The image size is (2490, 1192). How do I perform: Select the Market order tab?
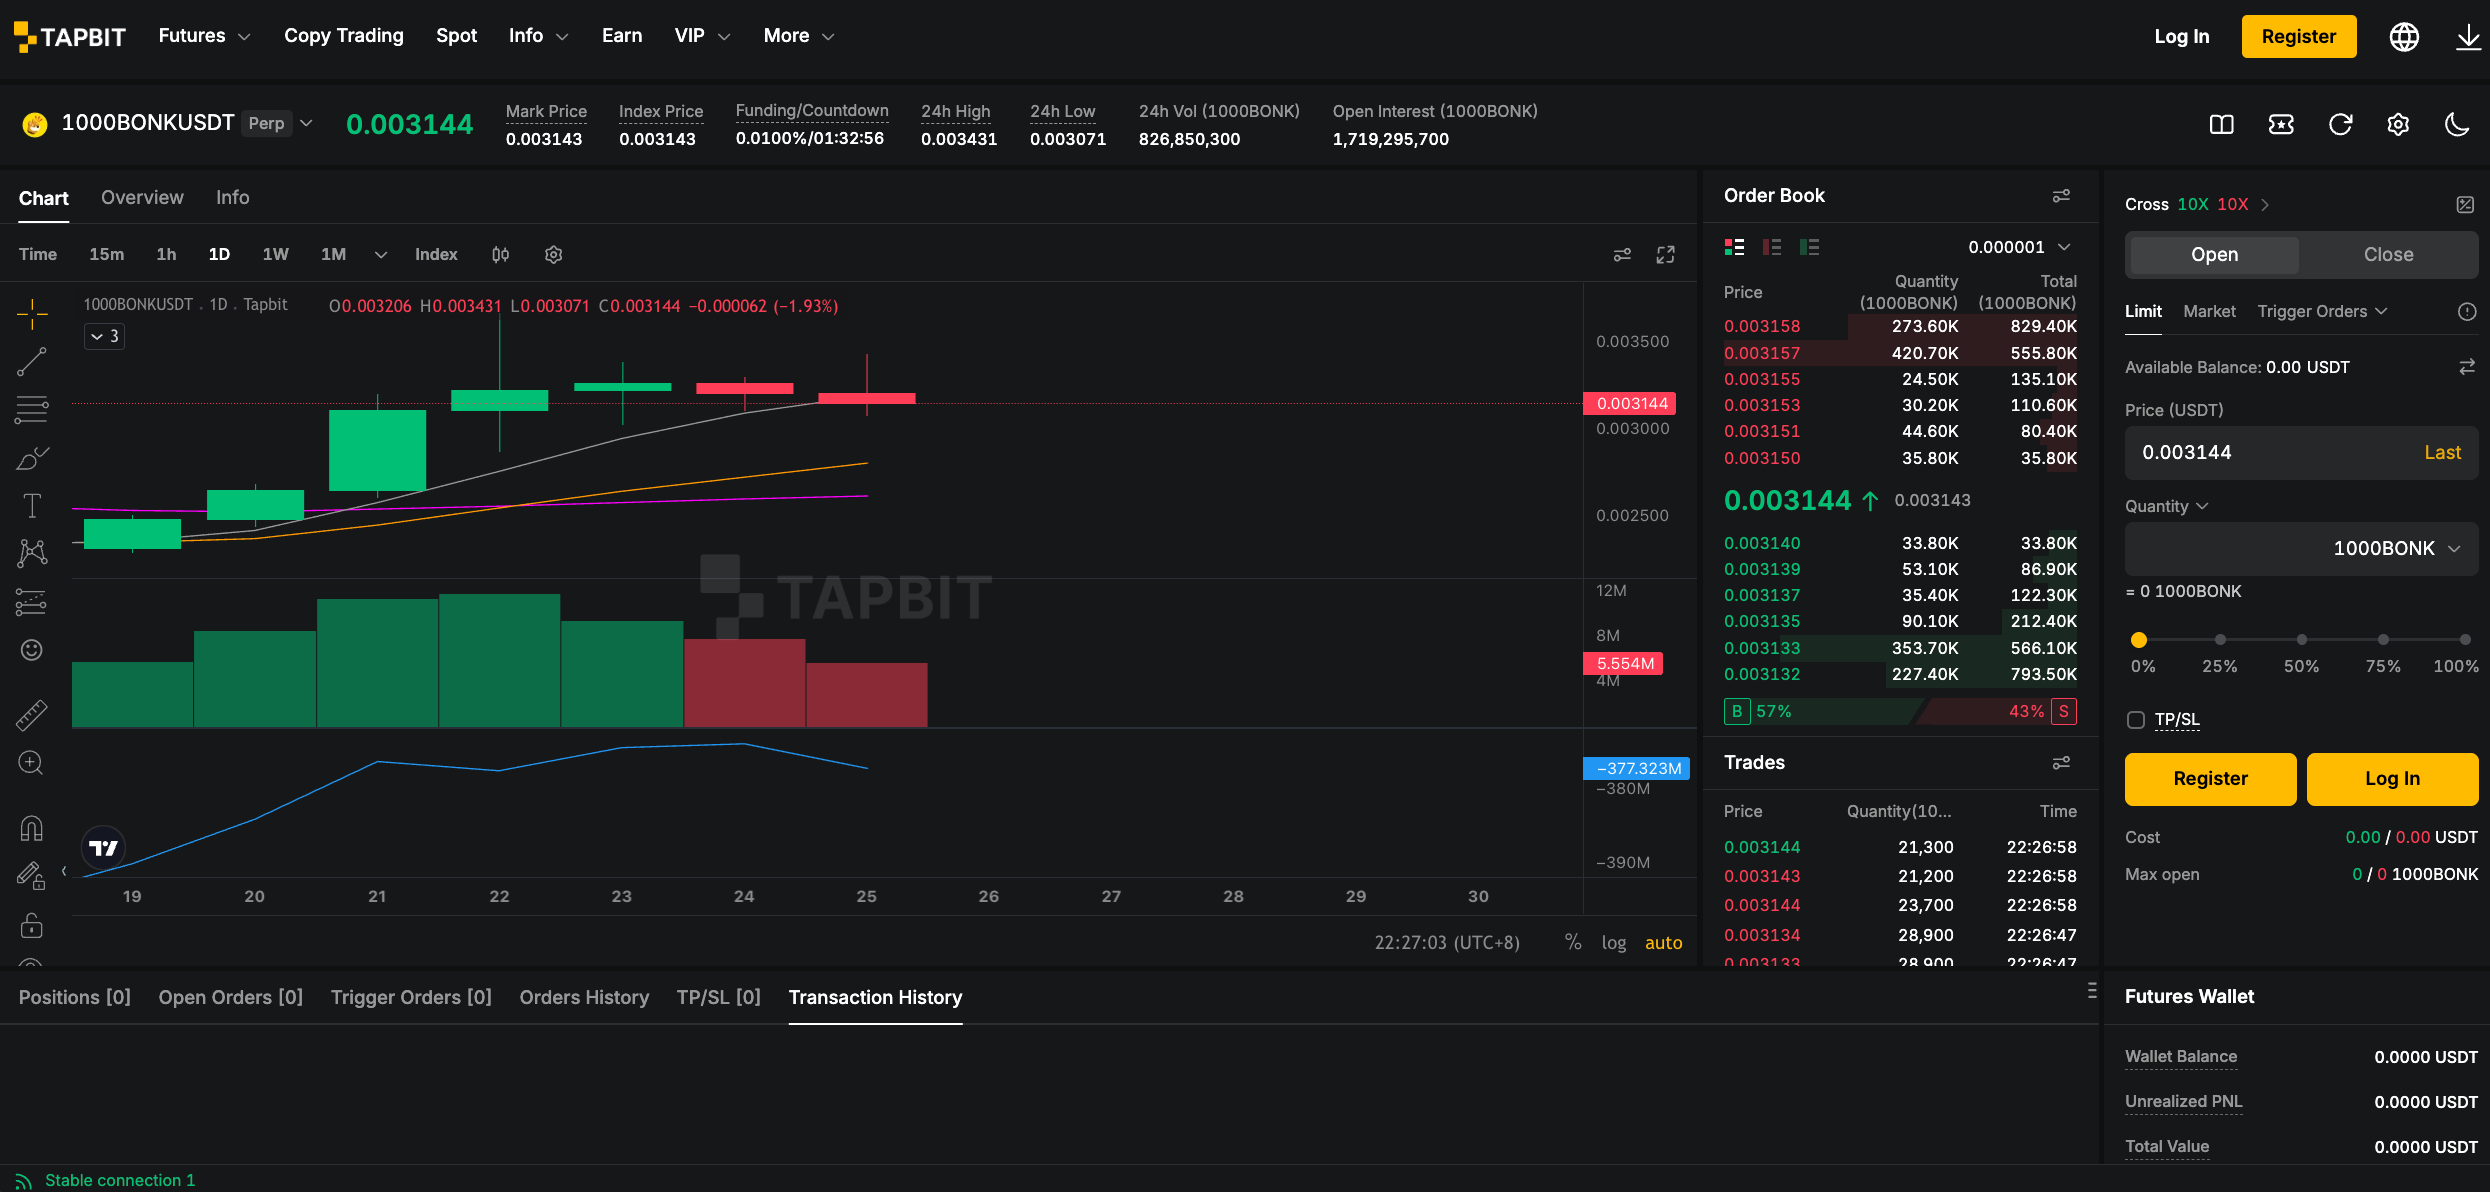pyautogui.click(x=2209, y=312)
